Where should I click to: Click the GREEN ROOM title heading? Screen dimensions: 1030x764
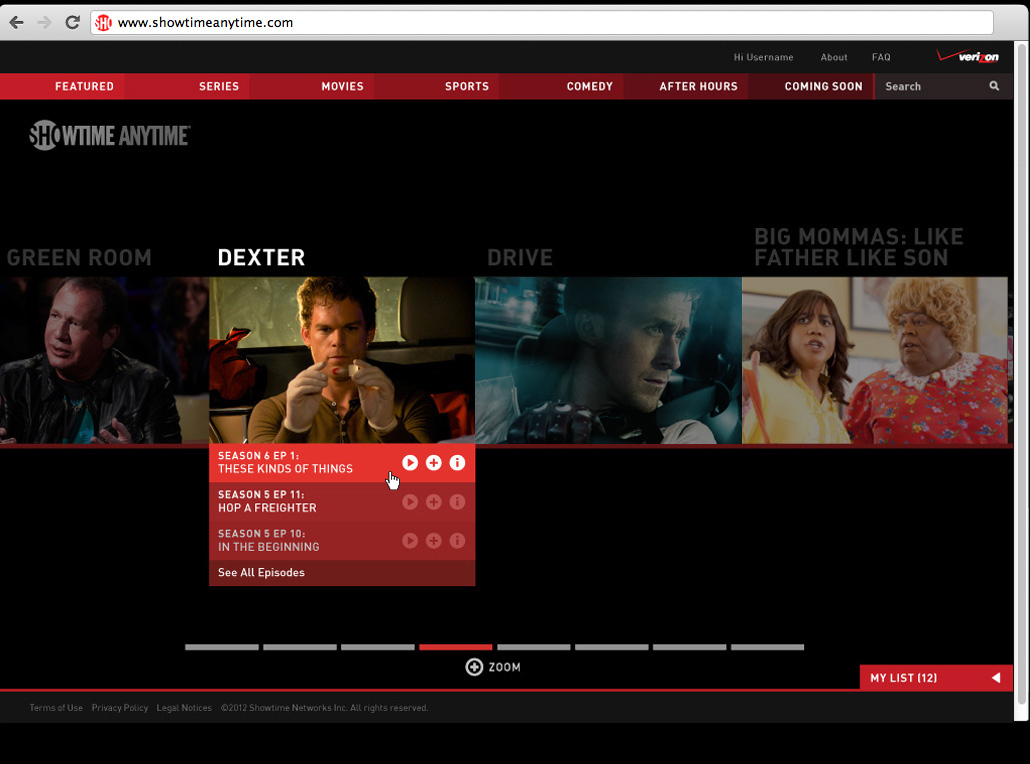click(x=79, y=258)
